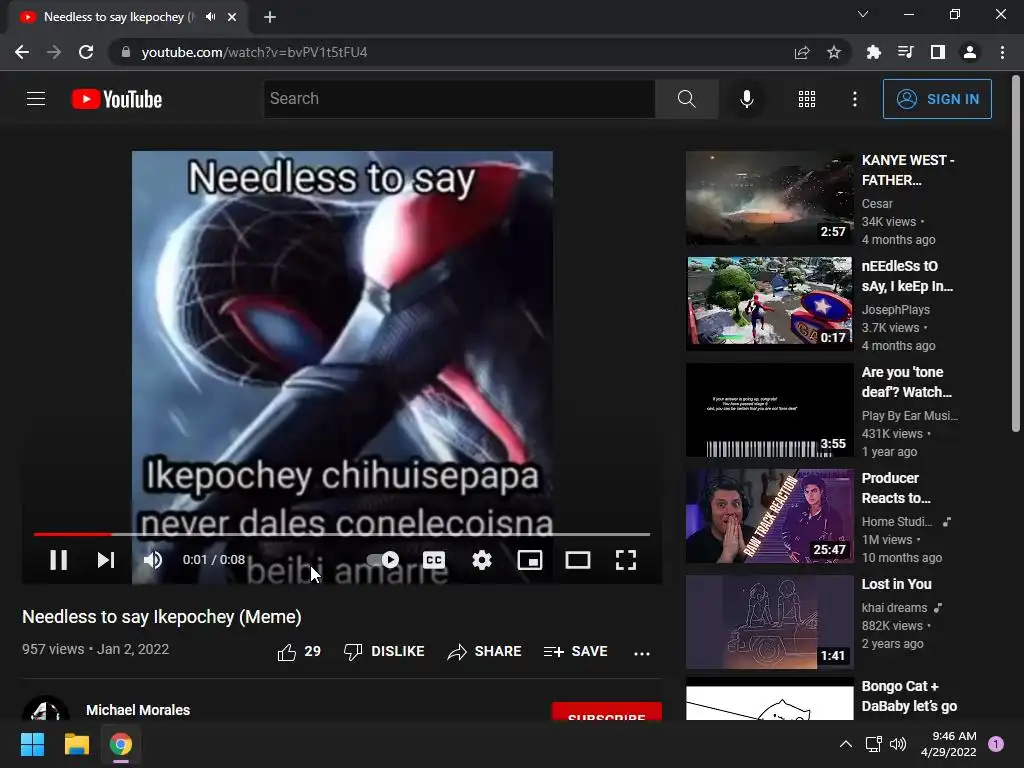Open khai dreams channel name
This screenshot has height=768, width=1024.
(x=894, y=607)
